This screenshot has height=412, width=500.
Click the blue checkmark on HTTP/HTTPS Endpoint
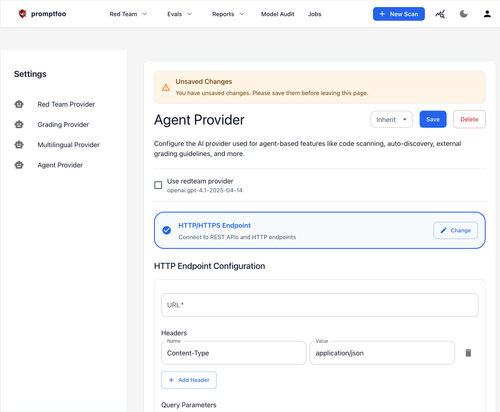(167, 230)
